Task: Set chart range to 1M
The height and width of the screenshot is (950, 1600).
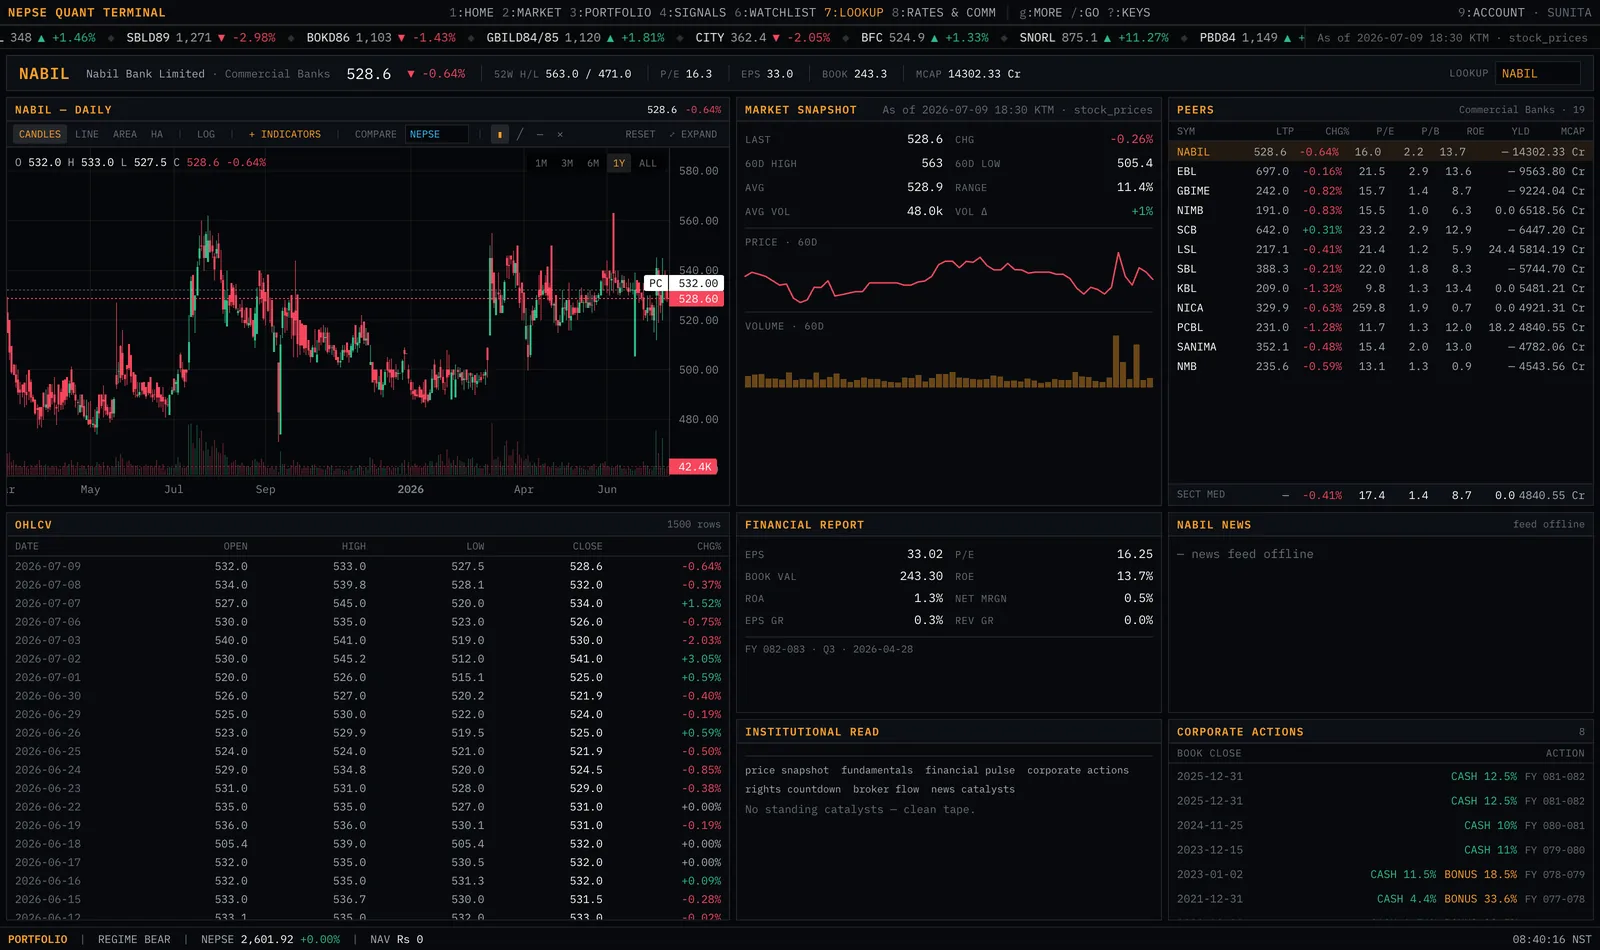Action: pyautogui.click(x=541, y=163)
